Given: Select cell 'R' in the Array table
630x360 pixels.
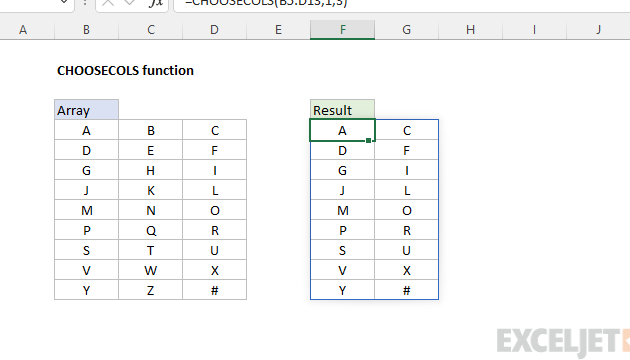Looking at the screenshot, I should 215,230.
